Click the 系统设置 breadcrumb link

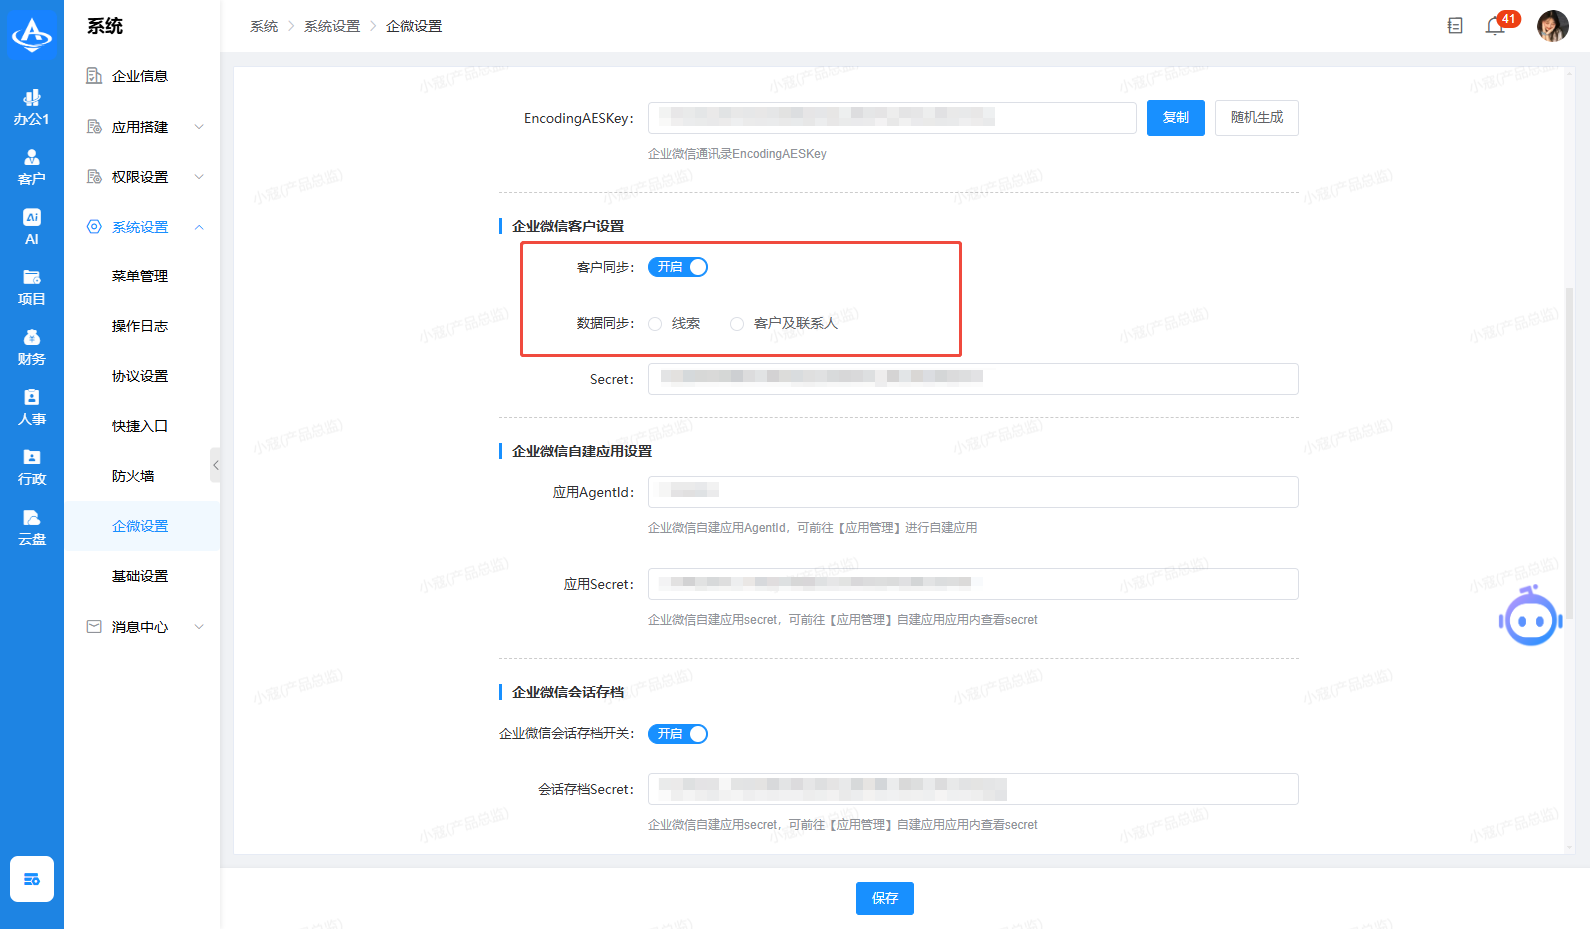332,26
